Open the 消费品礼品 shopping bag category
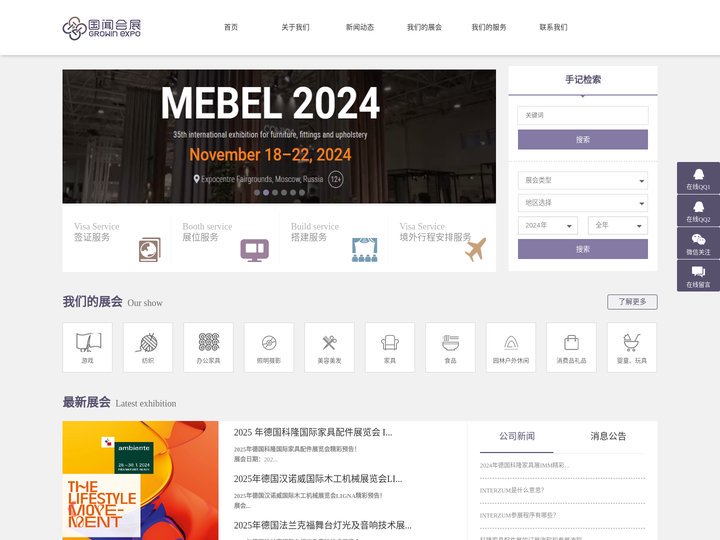 (571, 347)
